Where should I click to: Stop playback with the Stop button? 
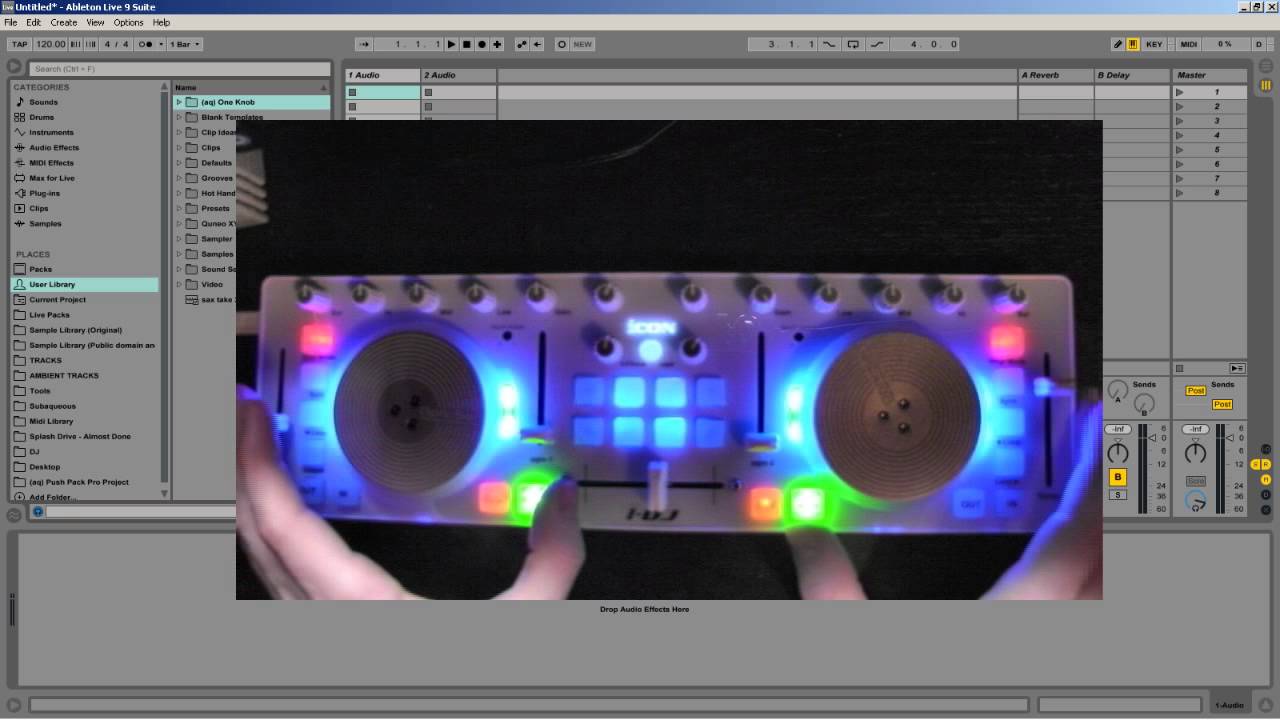(467, 44)
